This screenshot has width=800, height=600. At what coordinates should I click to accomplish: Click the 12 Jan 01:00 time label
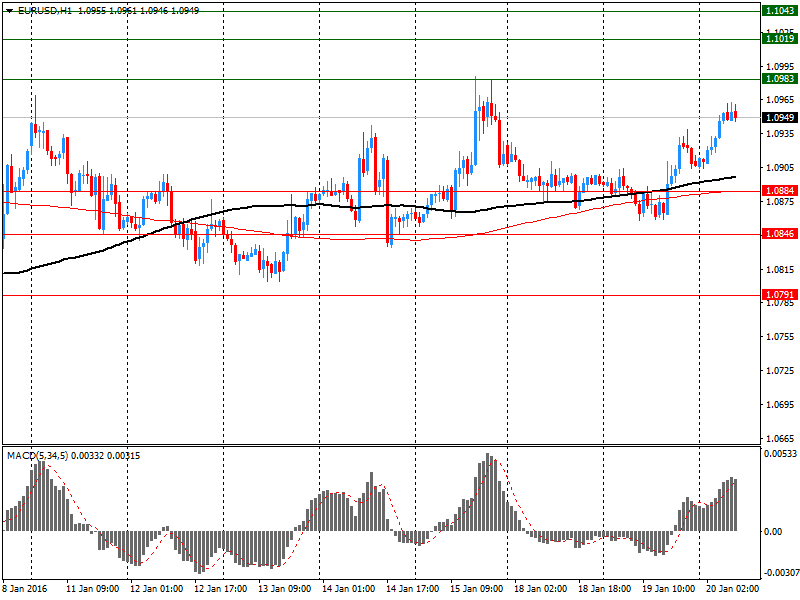pos(157,589)
